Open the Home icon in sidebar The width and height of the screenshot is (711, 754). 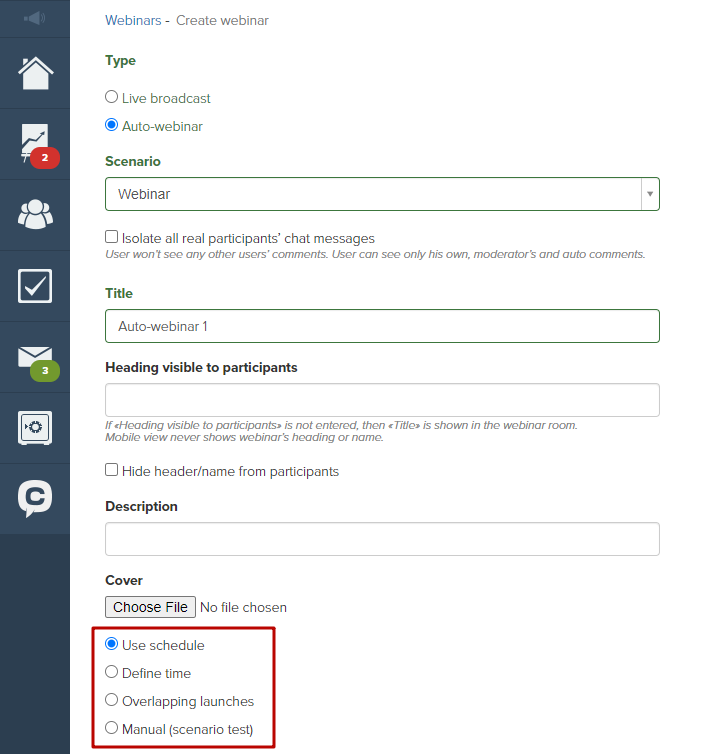point(35,73)
